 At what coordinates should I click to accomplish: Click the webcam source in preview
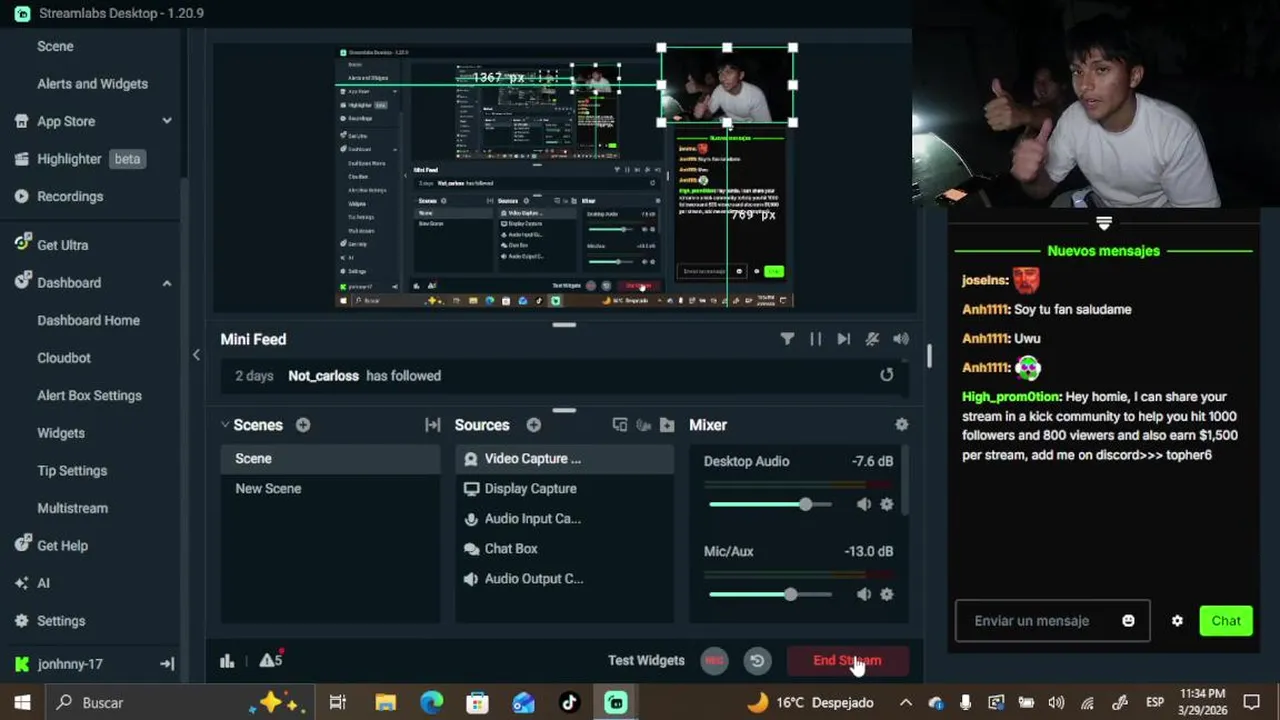tap(727, 85)
